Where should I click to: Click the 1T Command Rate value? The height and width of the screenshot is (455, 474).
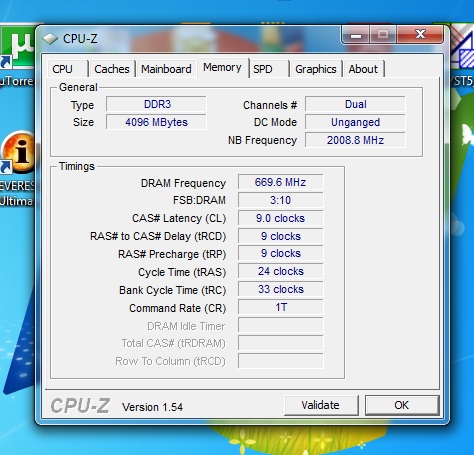[x=281, y=307]
